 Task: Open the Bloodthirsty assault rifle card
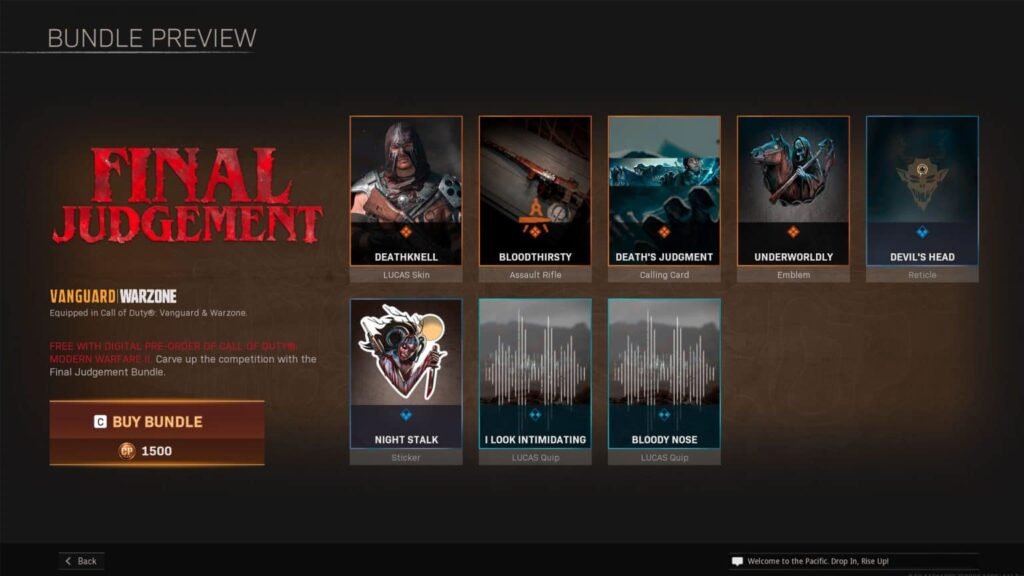535,170
